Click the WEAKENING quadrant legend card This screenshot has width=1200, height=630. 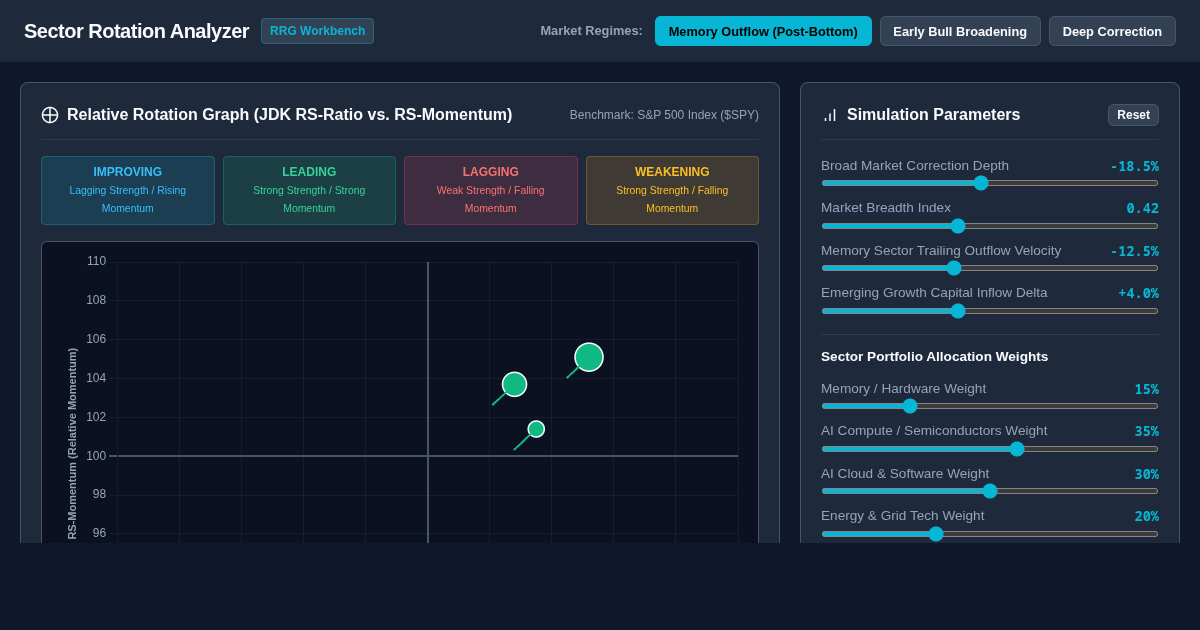tap(672, 190)
